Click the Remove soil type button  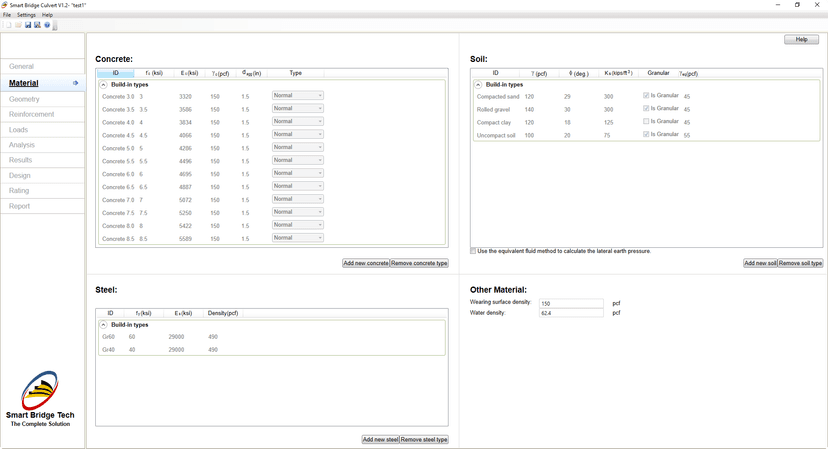click(x=800, y=263)
